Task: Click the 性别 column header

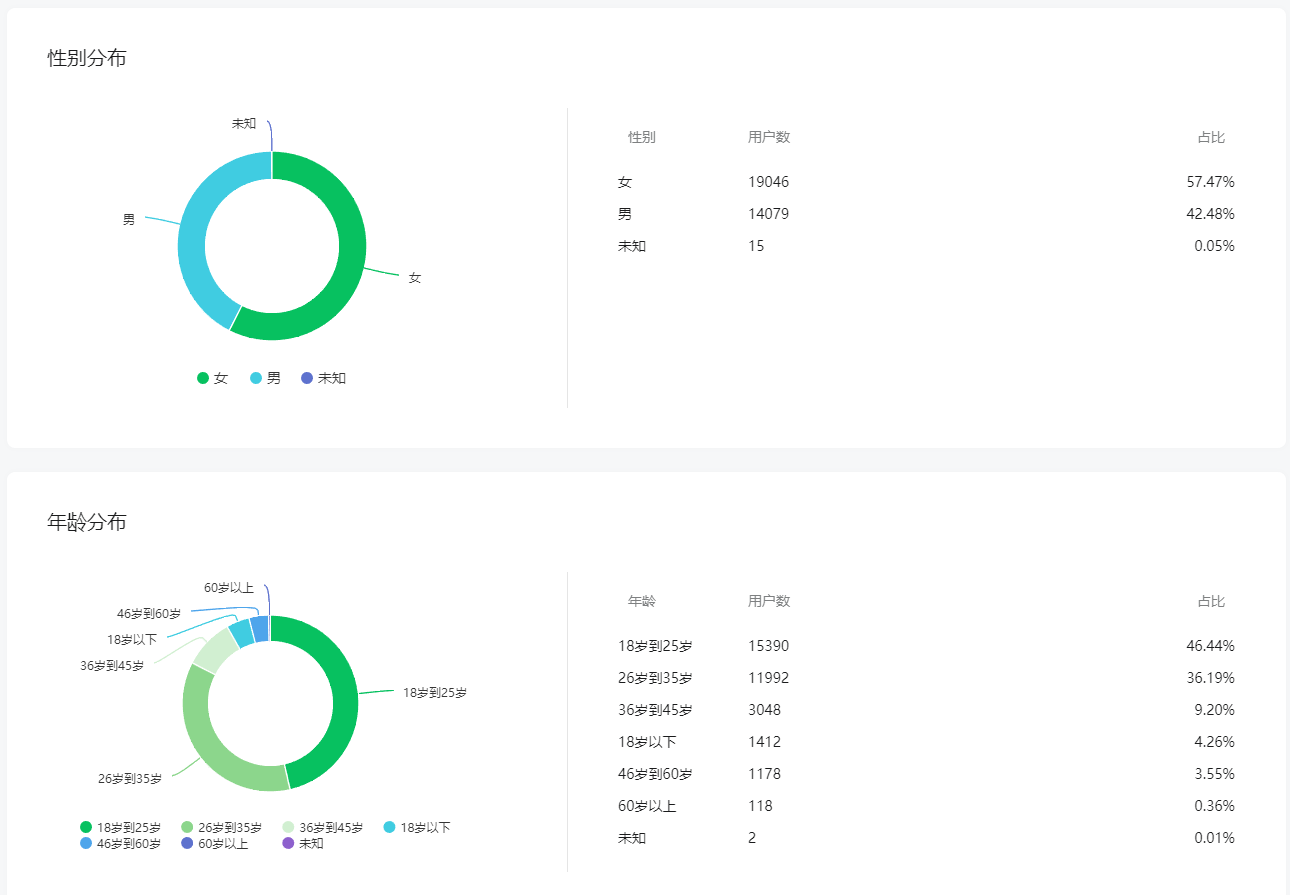Action: point(641,137)
